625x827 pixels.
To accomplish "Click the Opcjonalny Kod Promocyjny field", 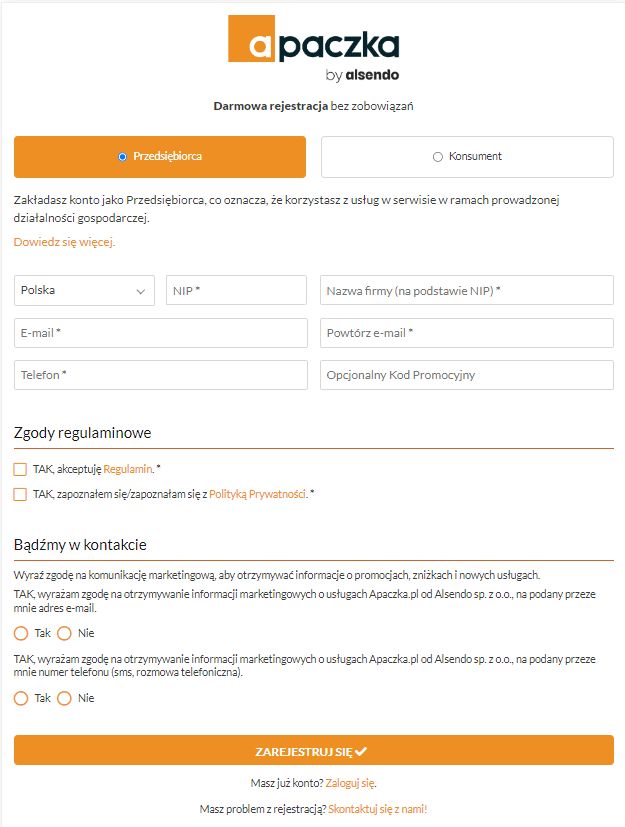I will (x=466, y=375).
